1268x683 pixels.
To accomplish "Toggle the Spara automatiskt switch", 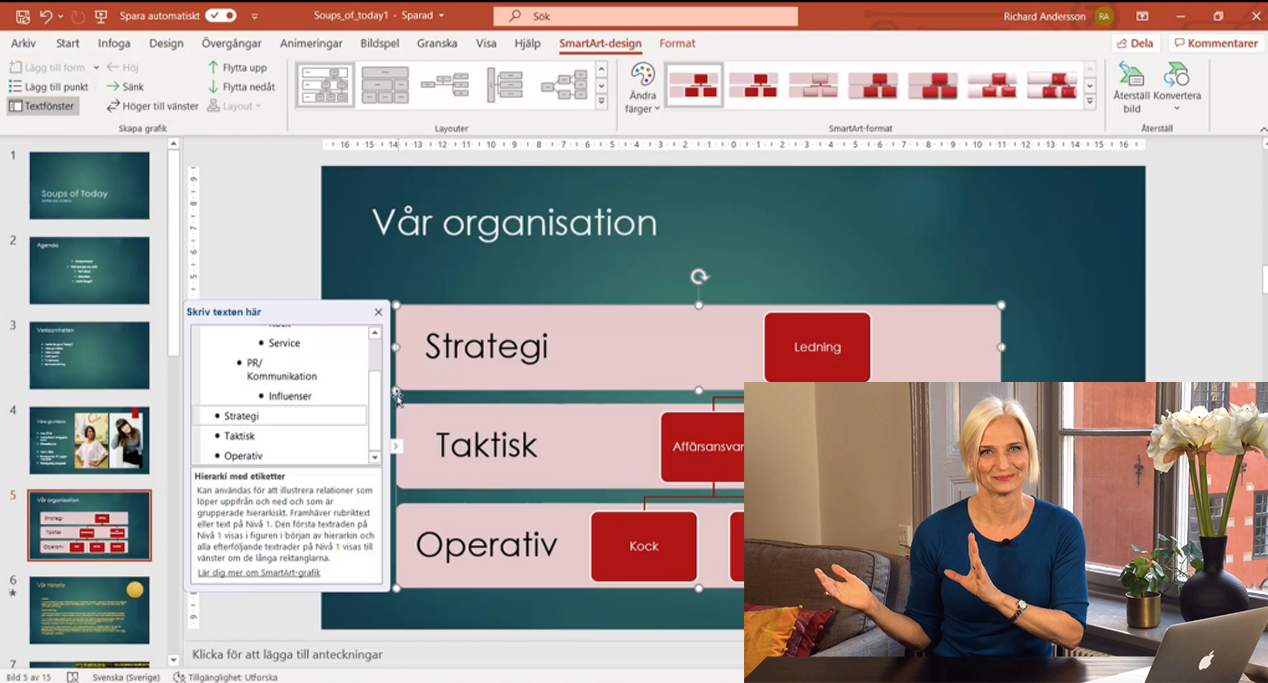I will coord(221,16).
